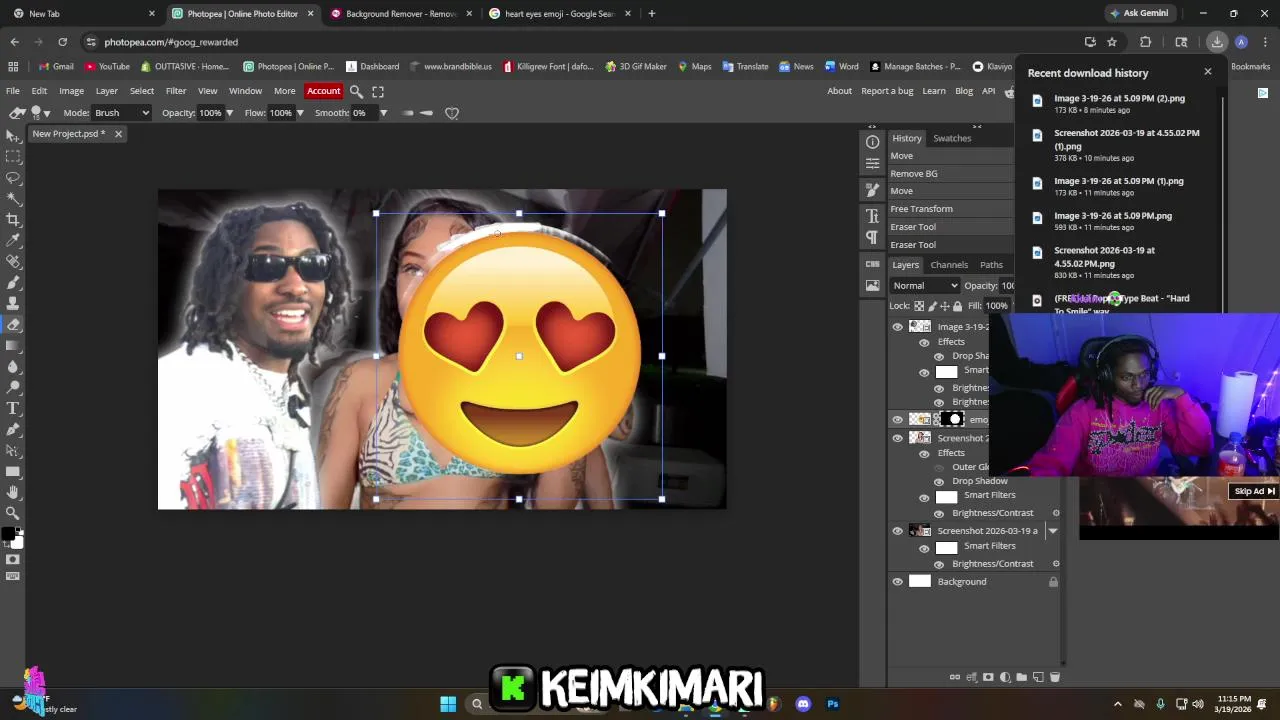Open Ask Gemini in Chrome
1280x720 pixels.
click(x=1139, y=13)
